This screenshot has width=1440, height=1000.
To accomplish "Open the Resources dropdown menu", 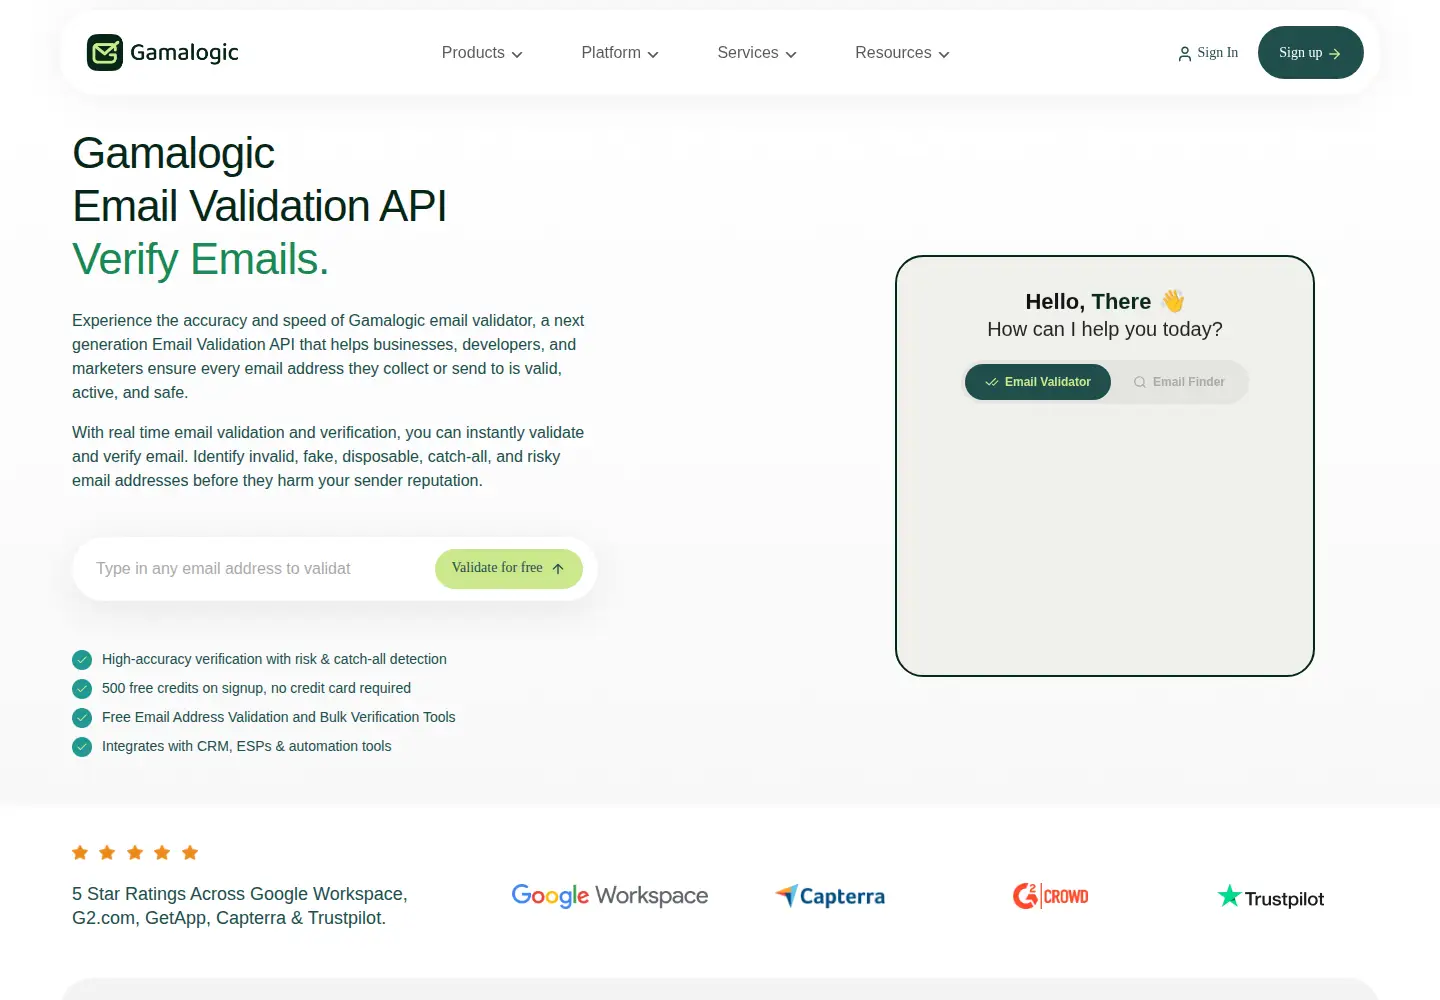I will pos(902,53).
